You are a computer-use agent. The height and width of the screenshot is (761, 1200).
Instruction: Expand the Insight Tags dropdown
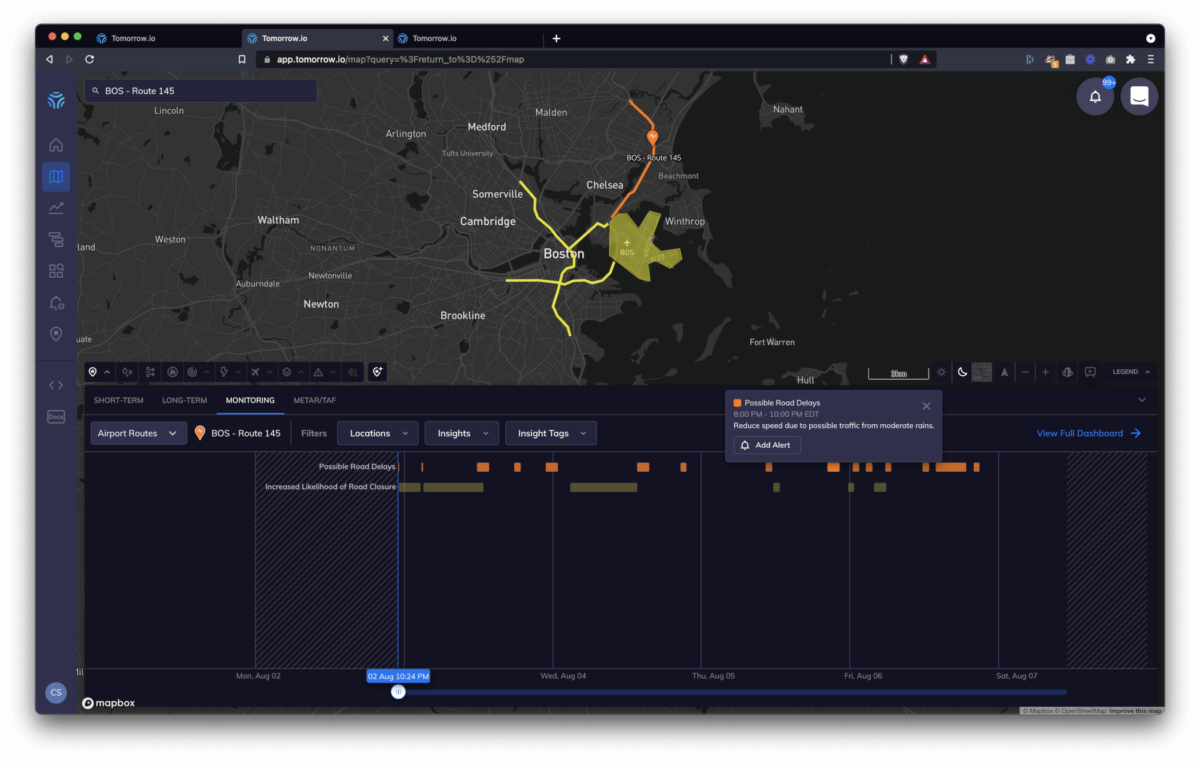[x=553, y=433]
